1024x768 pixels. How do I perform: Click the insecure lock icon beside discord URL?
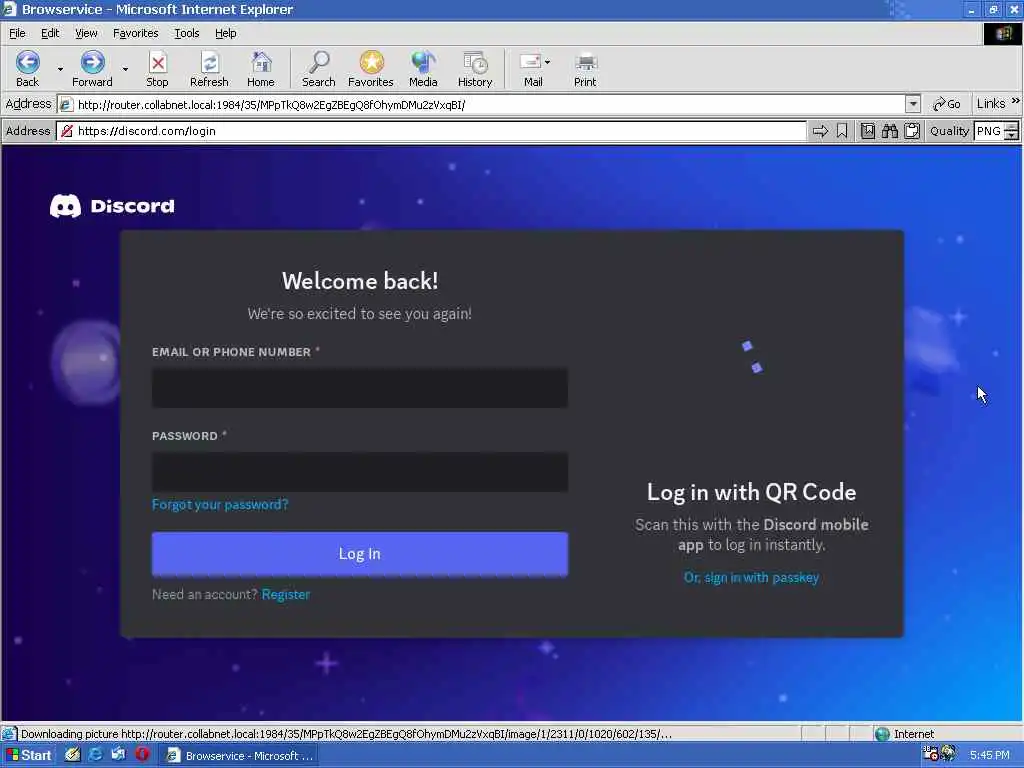point(67,131)
